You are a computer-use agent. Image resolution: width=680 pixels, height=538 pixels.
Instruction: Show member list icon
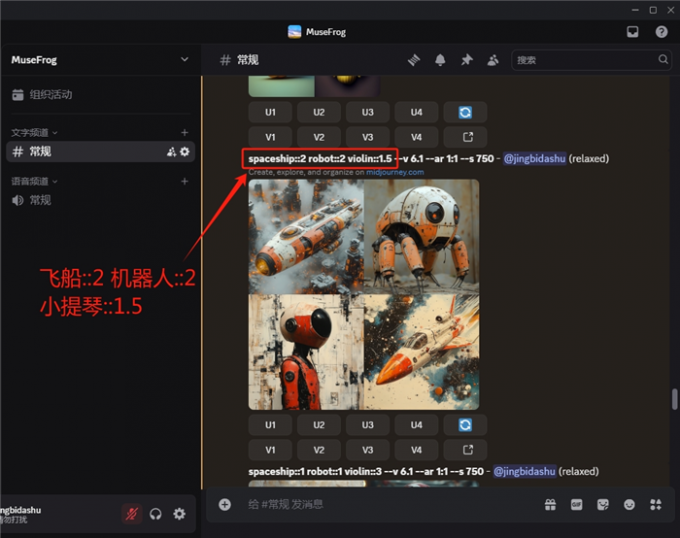coord(493,60)
